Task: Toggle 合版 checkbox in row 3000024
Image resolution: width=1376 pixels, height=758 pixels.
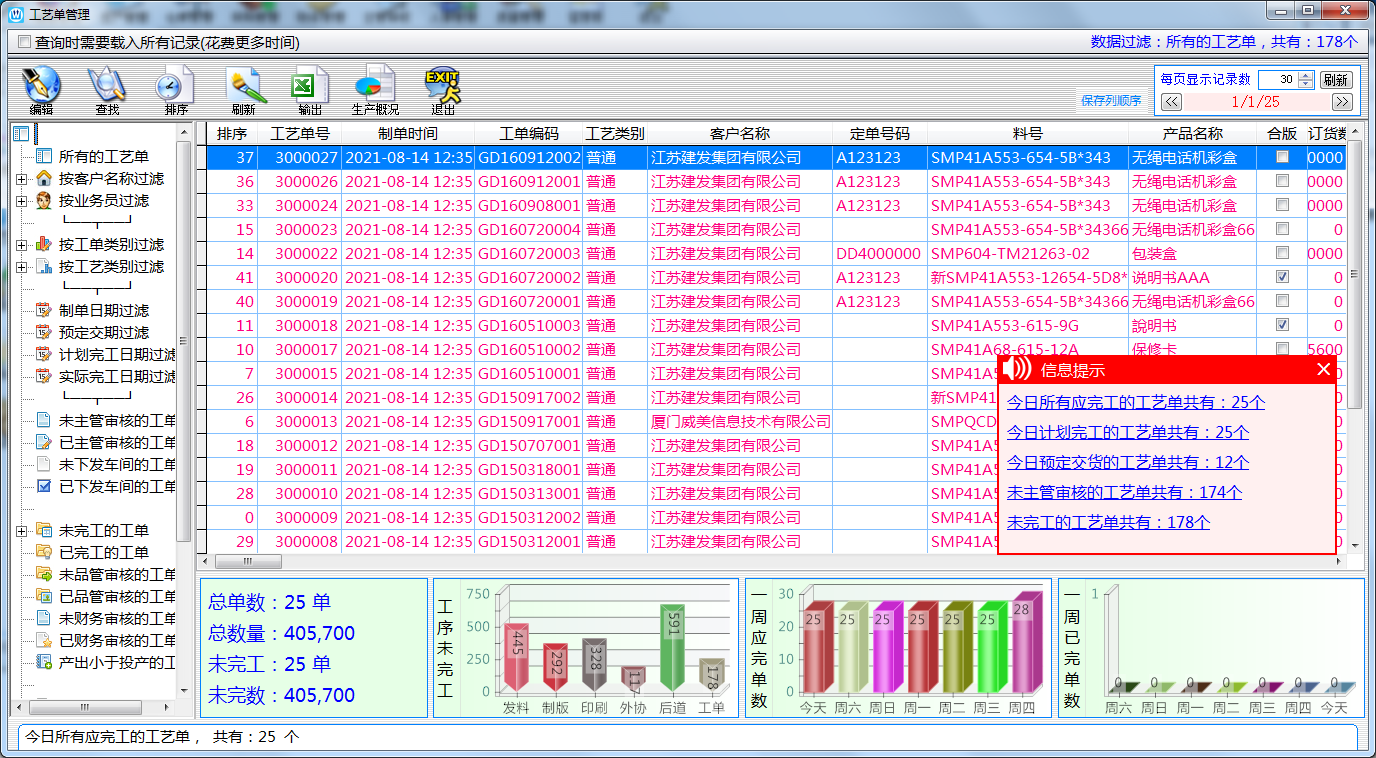Action: click(x=1282, y=205)
